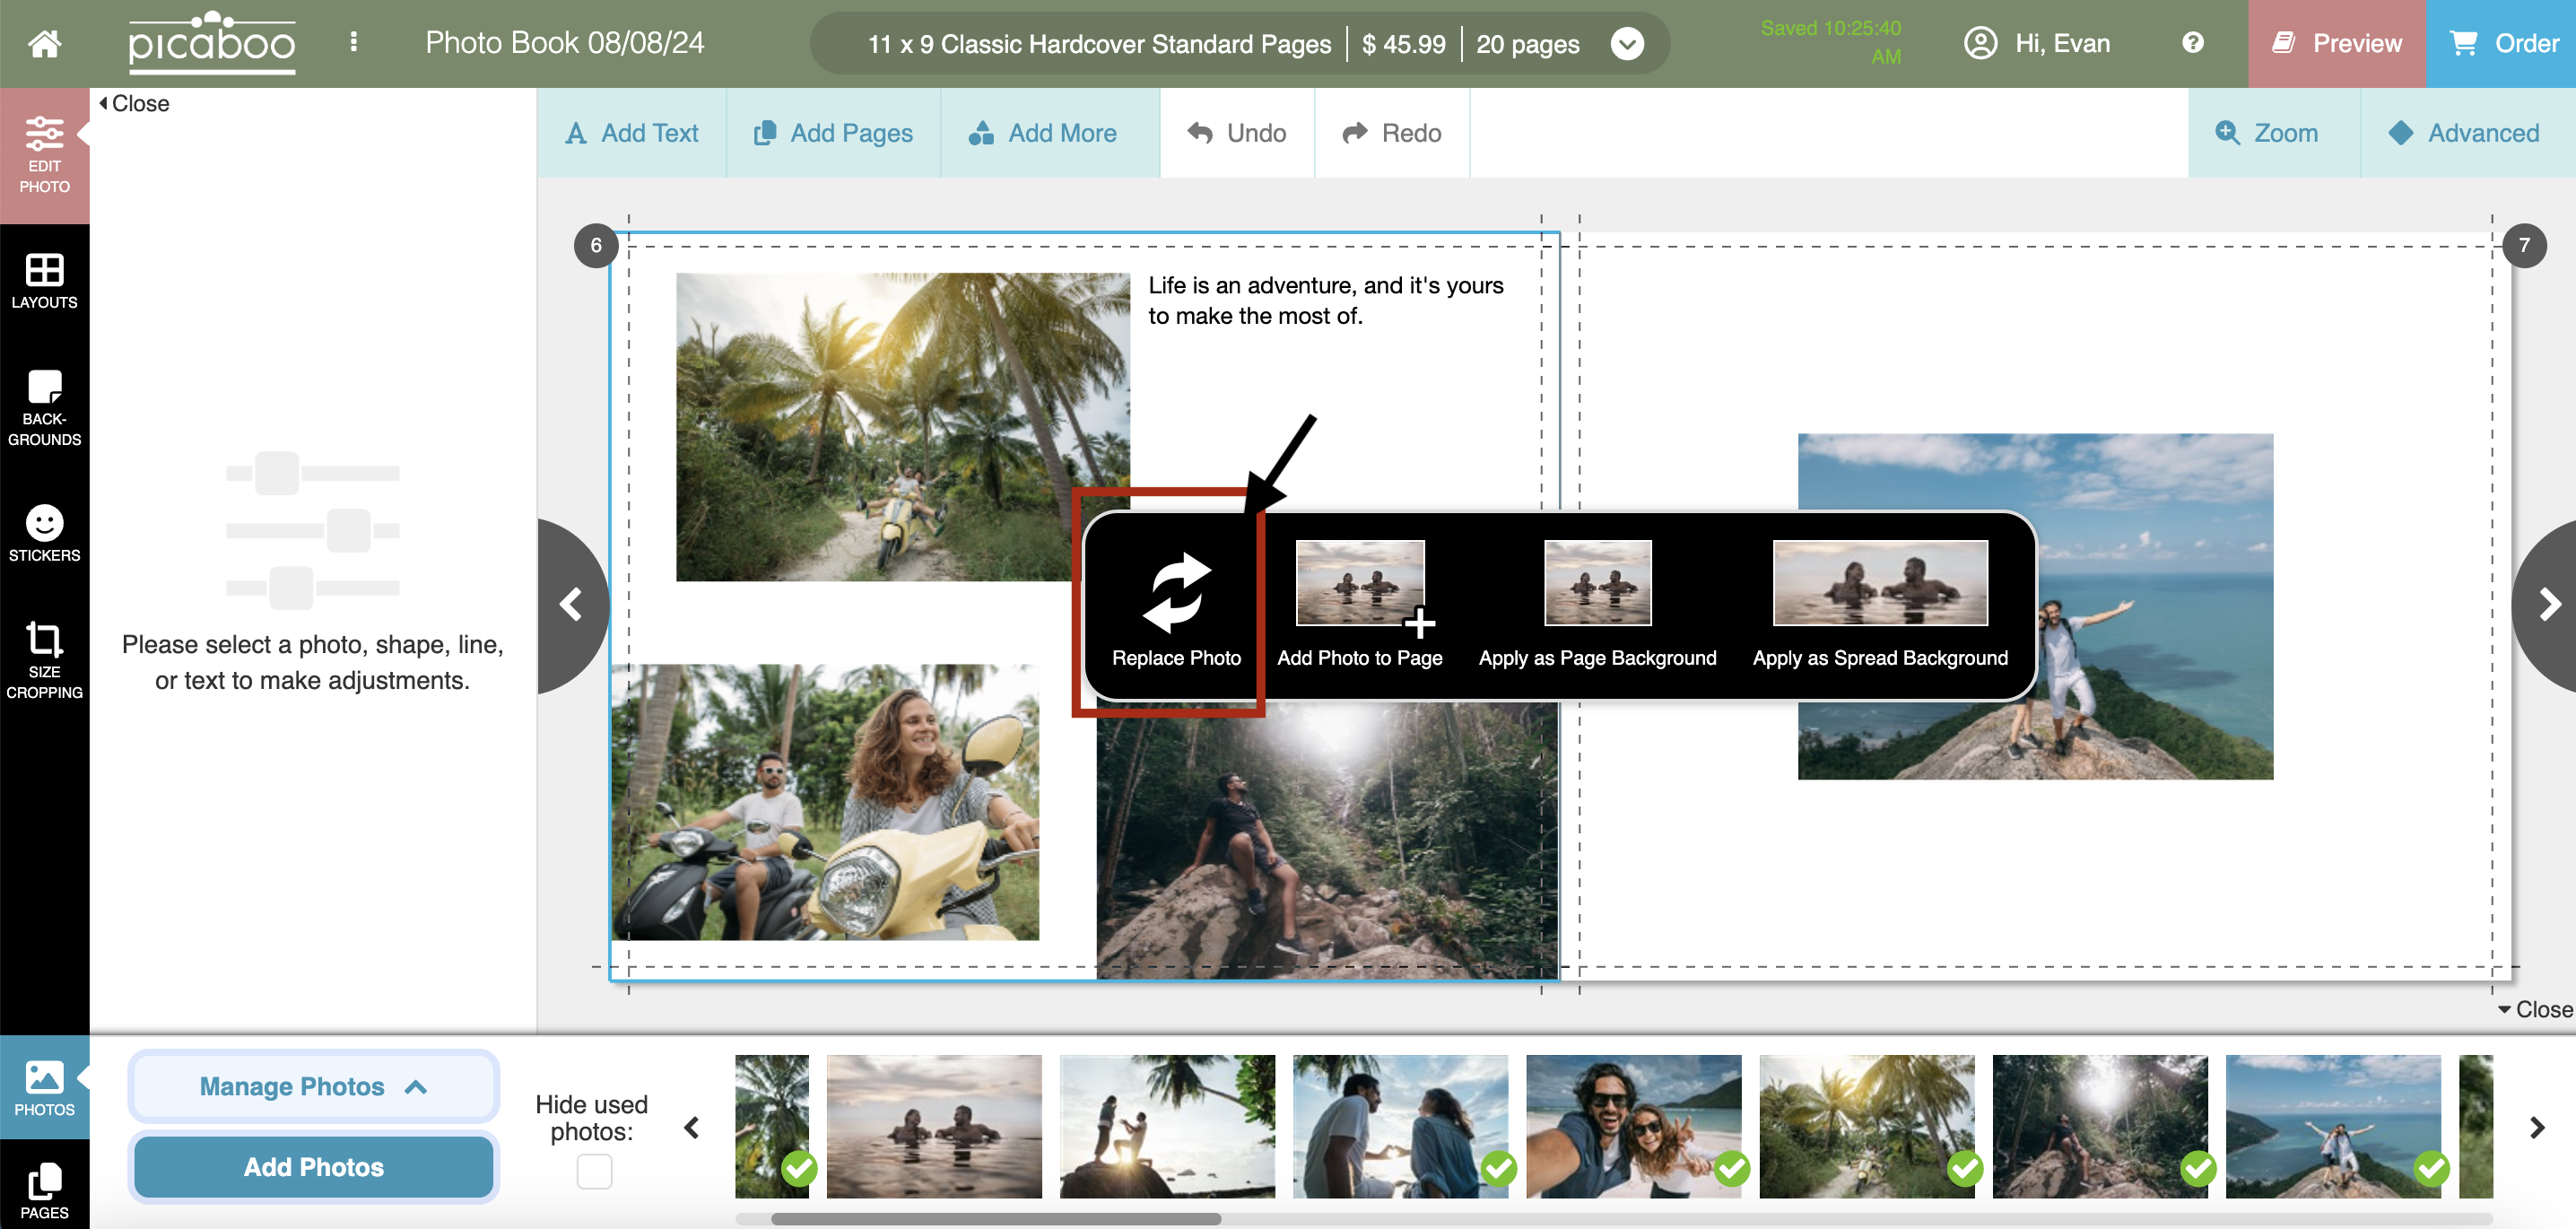
Task: Open the three-dot project options menu
Action: [x=353, y=42]
